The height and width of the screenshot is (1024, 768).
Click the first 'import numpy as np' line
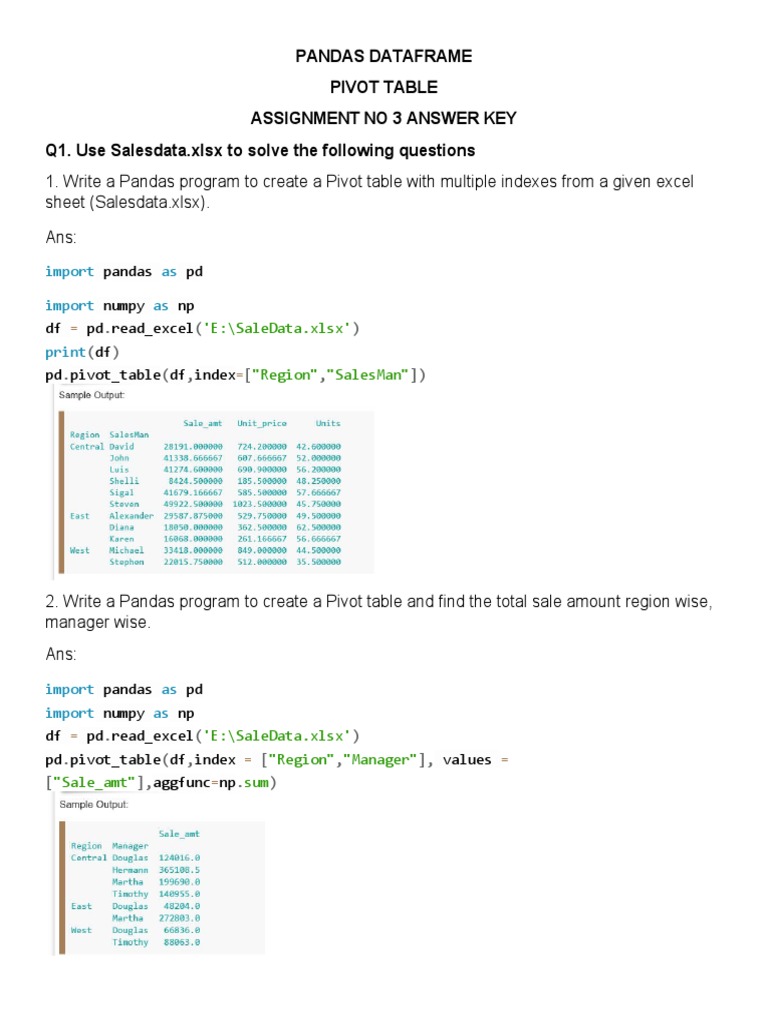(120, 306)
